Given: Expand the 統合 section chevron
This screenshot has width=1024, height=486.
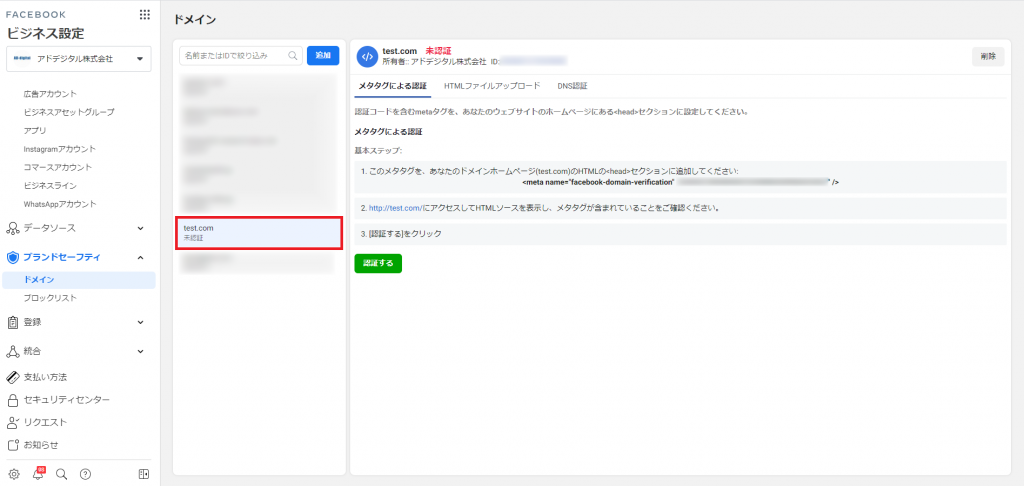Looking at the screenshot, I should (x=140, y=351).
